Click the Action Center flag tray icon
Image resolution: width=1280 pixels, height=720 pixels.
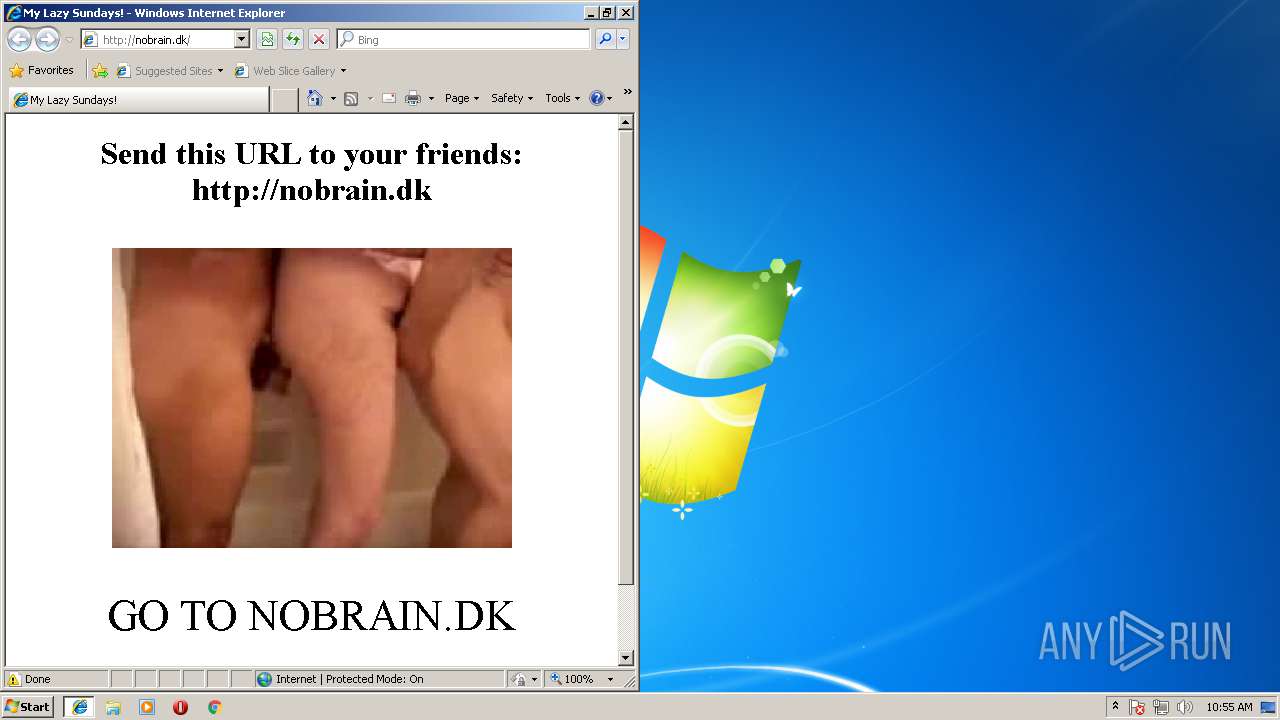1138,707
